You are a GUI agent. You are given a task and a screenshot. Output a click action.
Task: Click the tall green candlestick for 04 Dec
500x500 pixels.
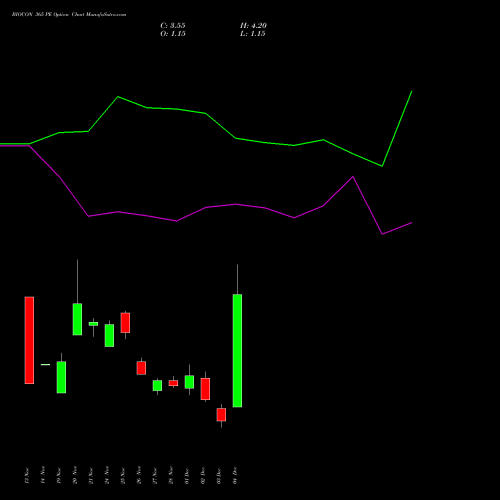(x=237, y=350)
